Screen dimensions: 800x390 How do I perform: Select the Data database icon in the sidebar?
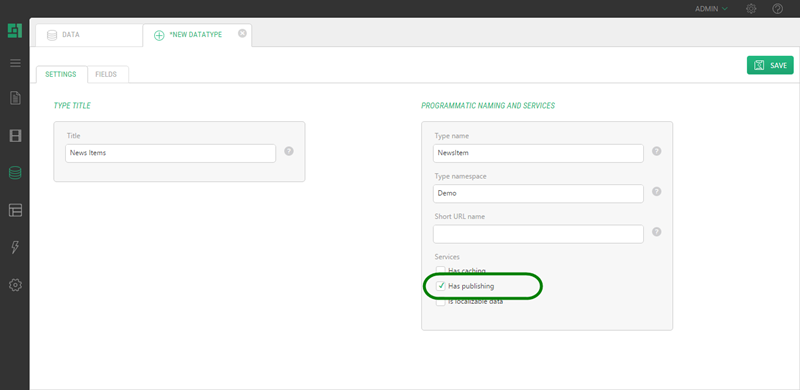pos(15,173)
